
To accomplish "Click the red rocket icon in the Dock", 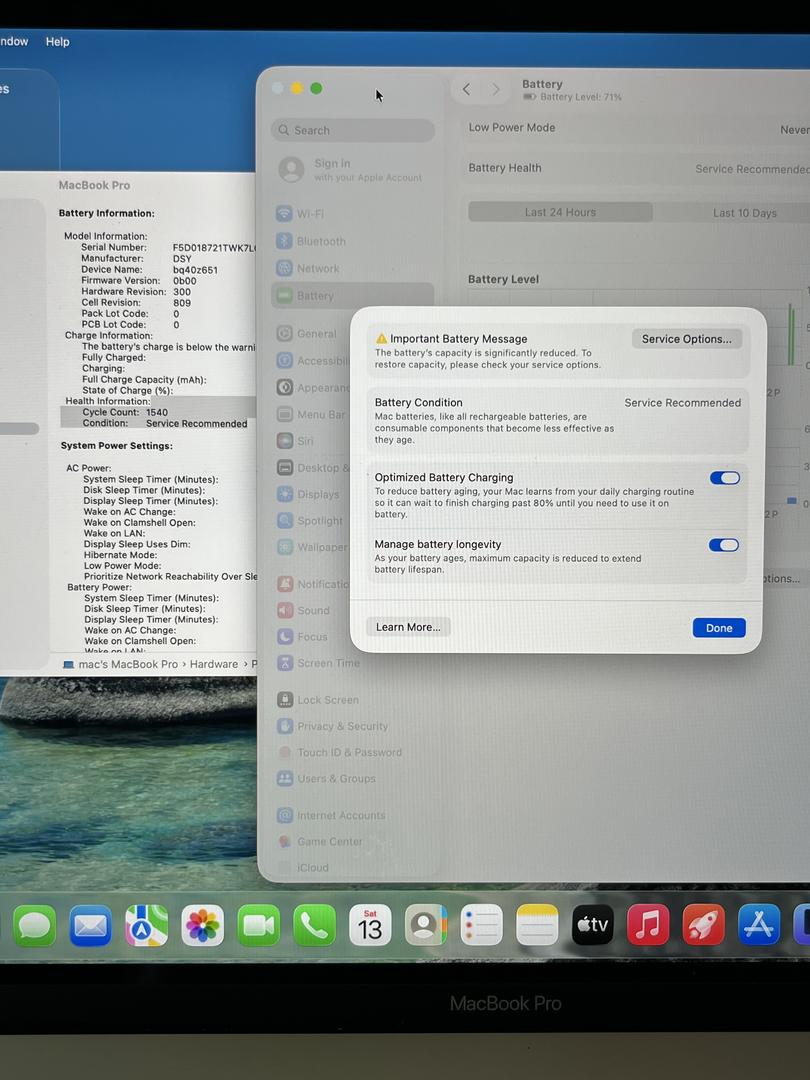I will point(703,925).
